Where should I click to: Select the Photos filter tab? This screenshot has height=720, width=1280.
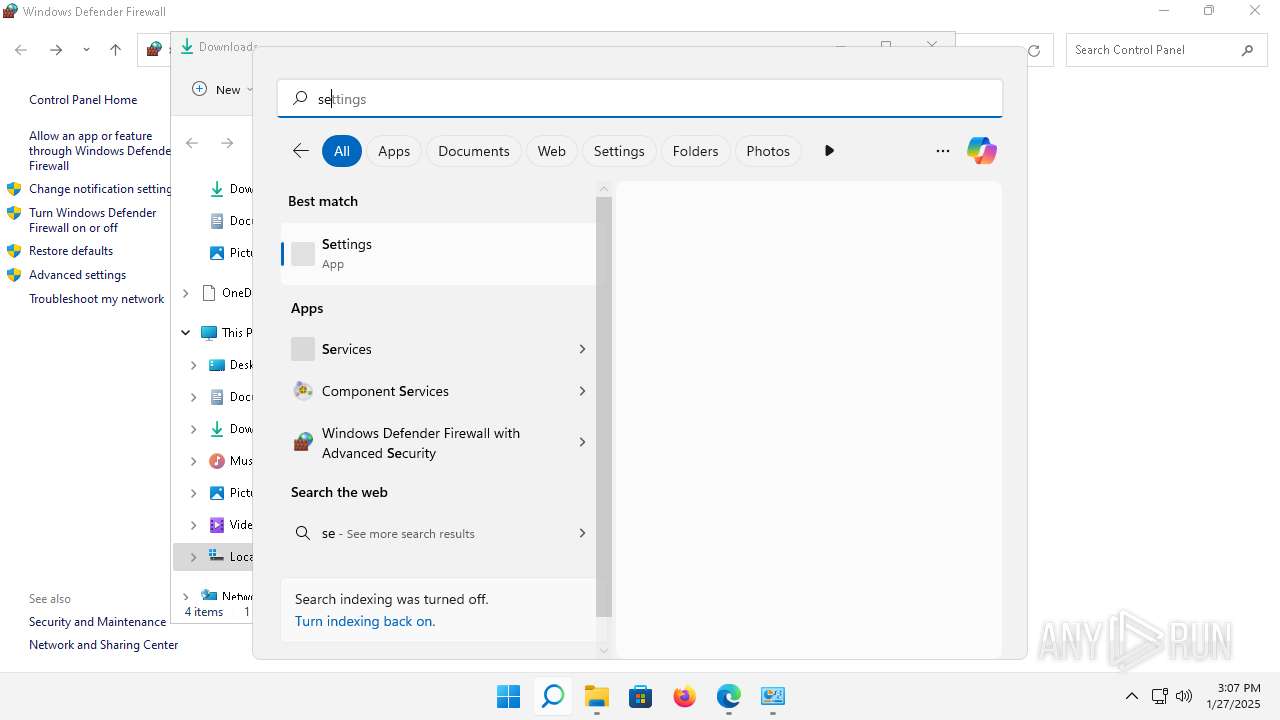click(x=768, y=151)
